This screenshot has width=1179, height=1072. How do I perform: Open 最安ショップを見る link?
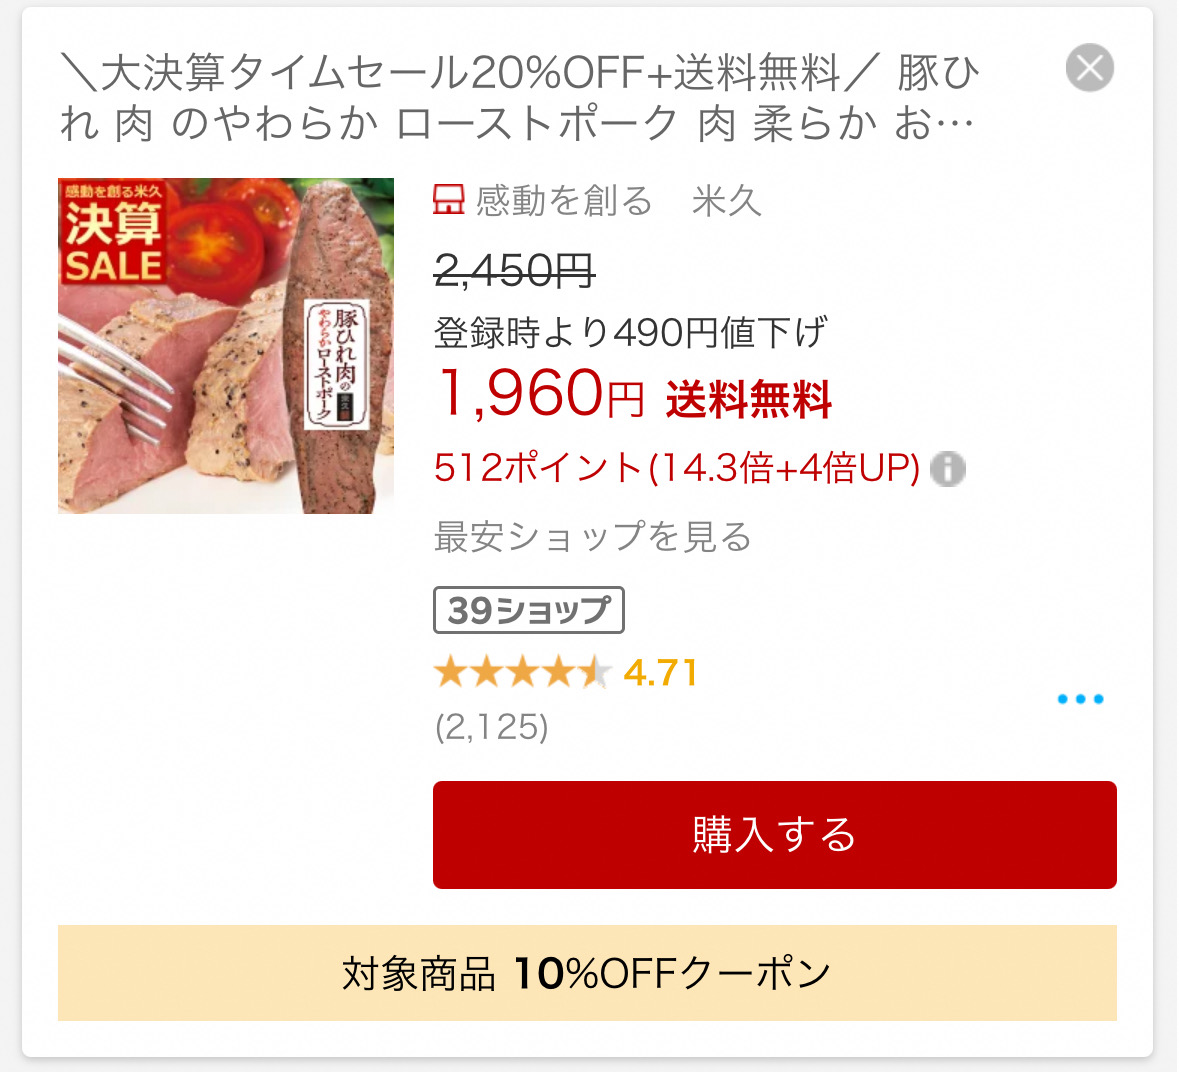[593, 537]
